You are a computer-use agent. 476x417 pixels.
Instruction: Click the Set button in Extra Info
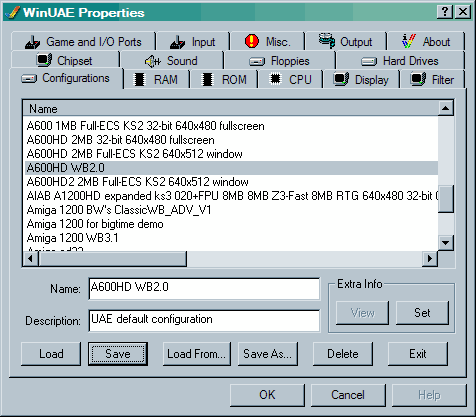coord(422,313)
